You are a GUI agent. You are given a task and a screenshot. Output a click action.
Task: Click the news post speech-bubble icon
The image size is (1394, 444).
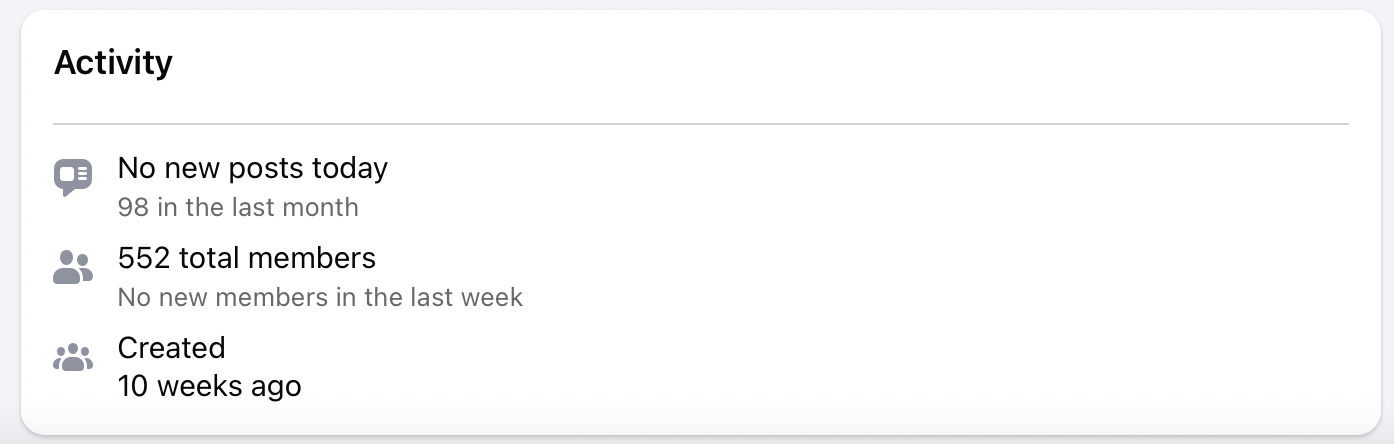pos(72,177)
